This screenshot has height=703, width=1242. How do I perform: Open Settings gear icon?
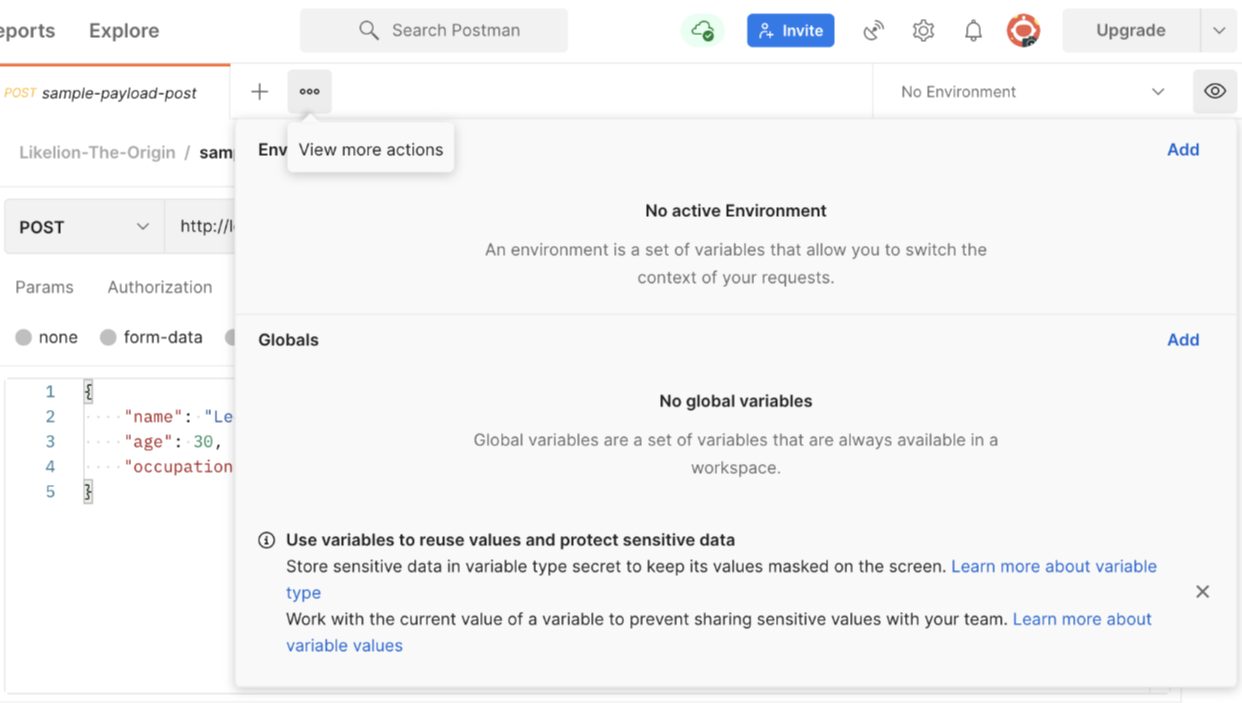tap(923, 31)
